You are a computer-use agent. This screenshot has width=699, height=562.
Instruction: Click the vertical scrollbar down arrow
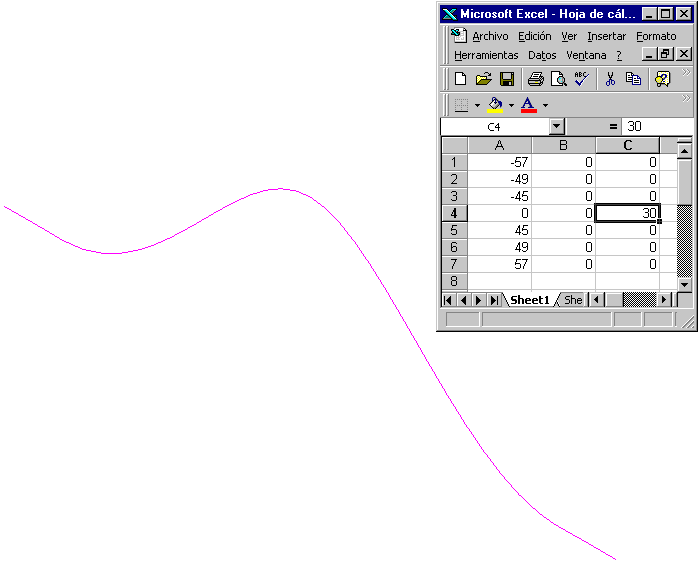click(x=684, y=285)
